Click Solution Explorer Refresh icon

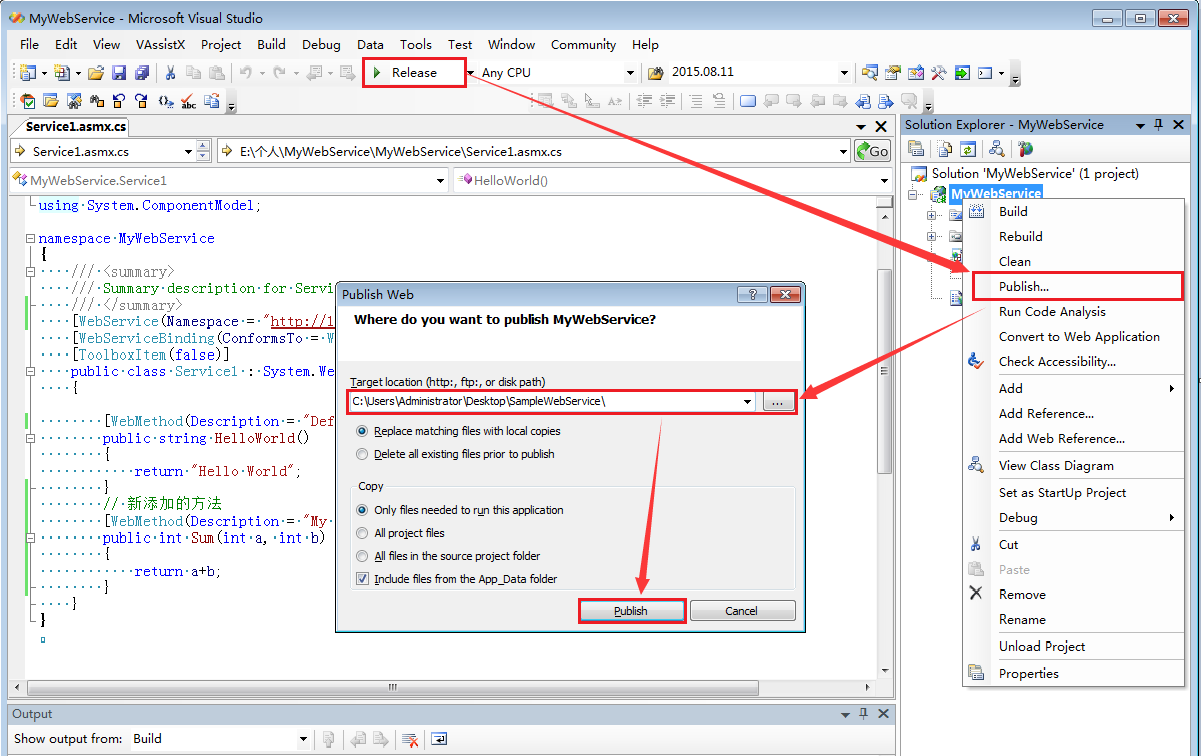[x=968, y=149]
